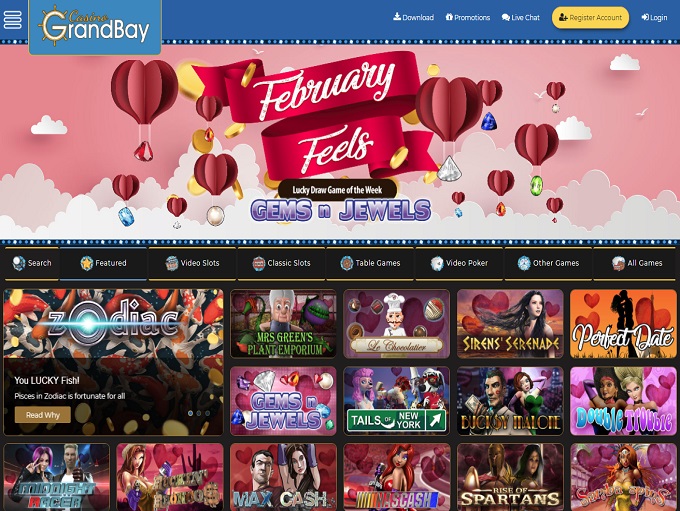Open Rise of Spartans game tile
680x511 pixels.
pyautogui.click(x=510, y=477)
